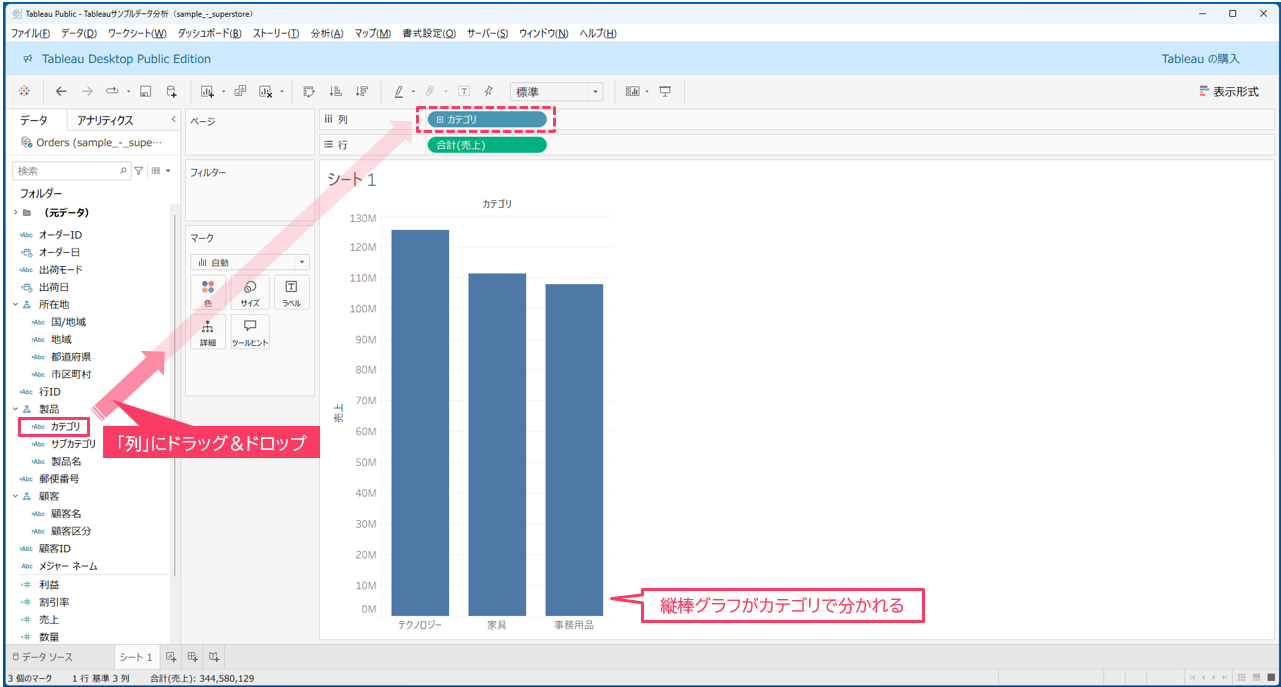Toggle mark labels with T toolbar icon
Viewport: 1281px width, 687px height.
464,91
